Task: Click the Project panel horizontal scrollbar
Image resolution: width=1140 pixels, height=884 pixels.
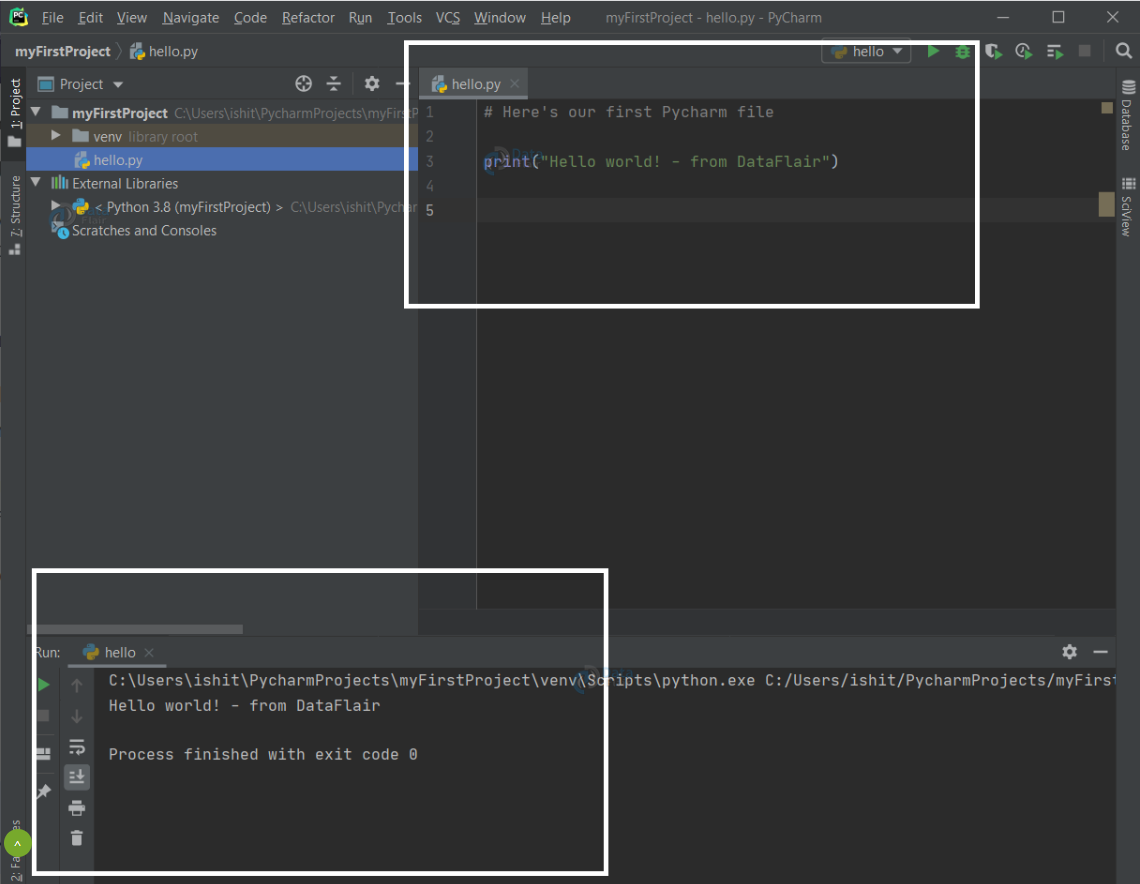Action: (x=135, y=628)
